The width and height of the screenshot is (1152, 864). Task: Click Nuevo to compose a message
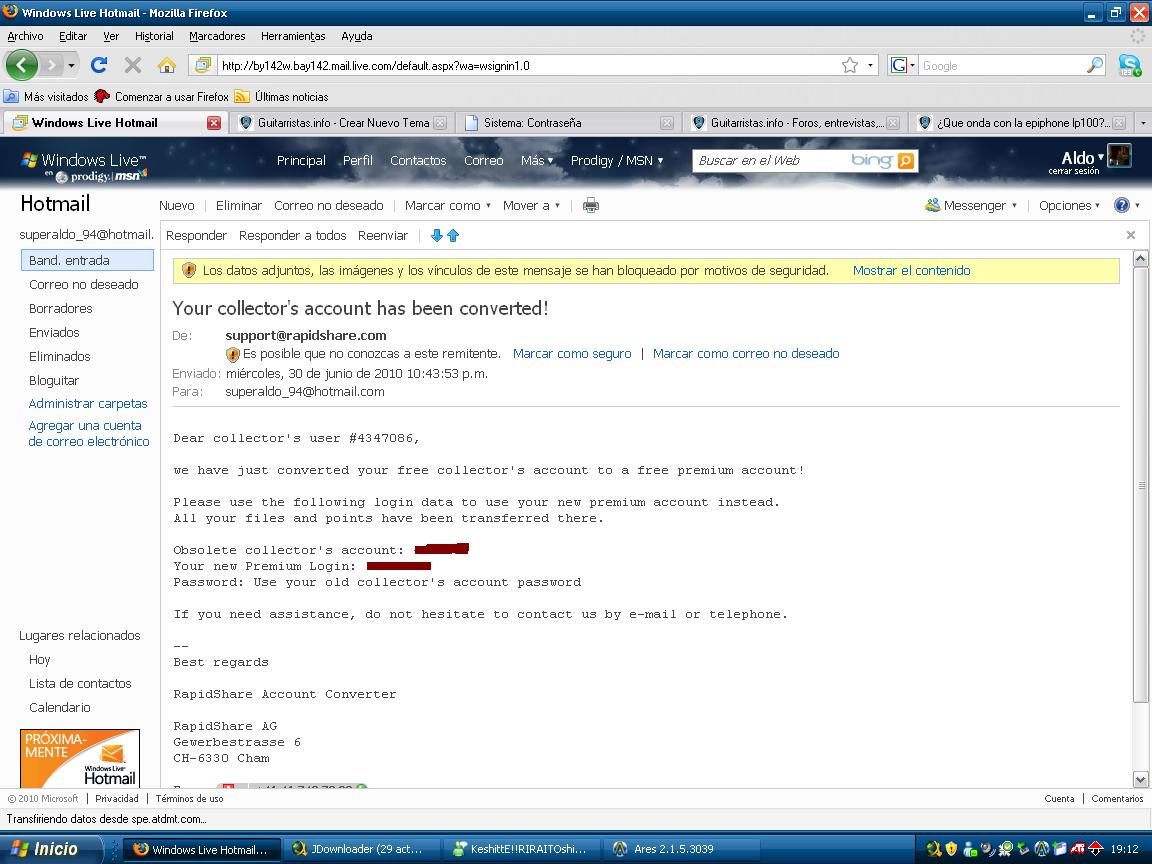tap(176, 206)
